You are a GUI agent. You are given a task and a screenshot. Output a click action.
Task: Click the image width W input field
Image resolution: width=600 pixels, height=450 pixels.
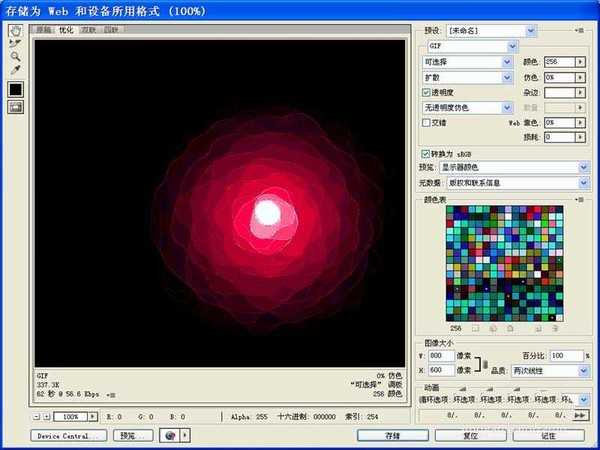pyautogui.click(x=441, y=356)
